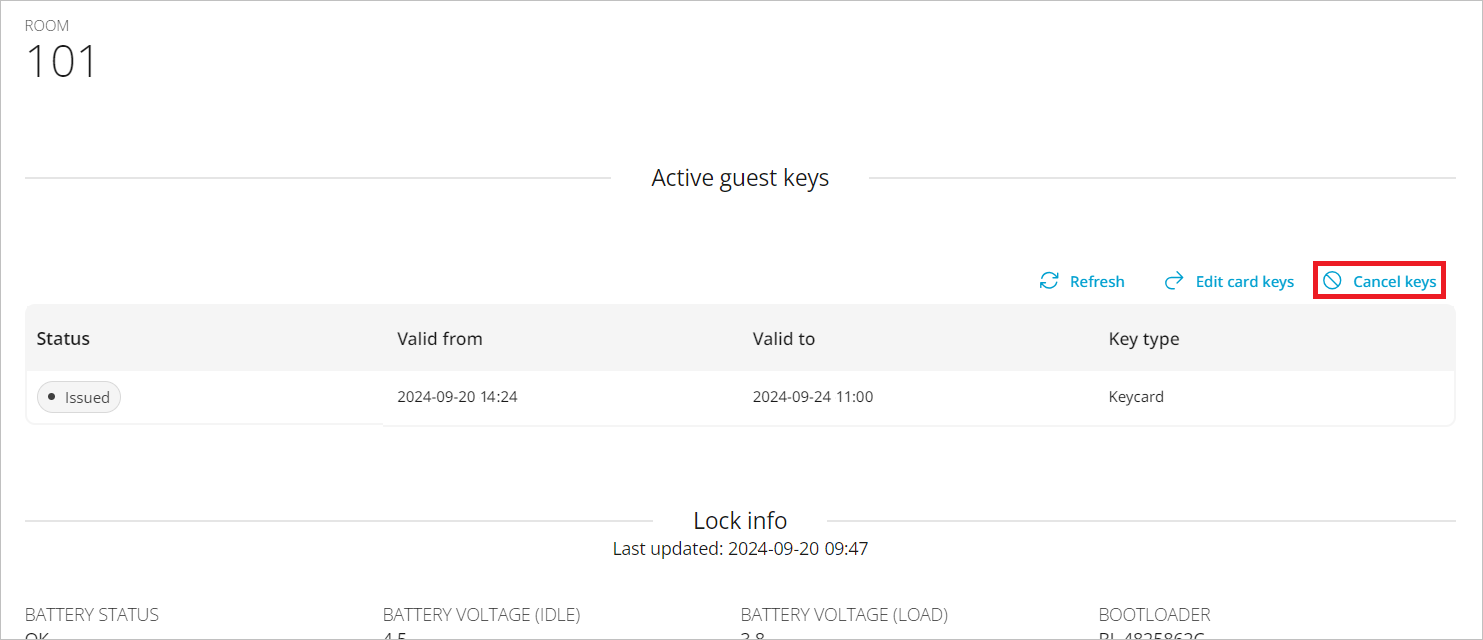Choose Cancel keys action
This screenshot has height=640, width=1483.
click(1394, 282)
